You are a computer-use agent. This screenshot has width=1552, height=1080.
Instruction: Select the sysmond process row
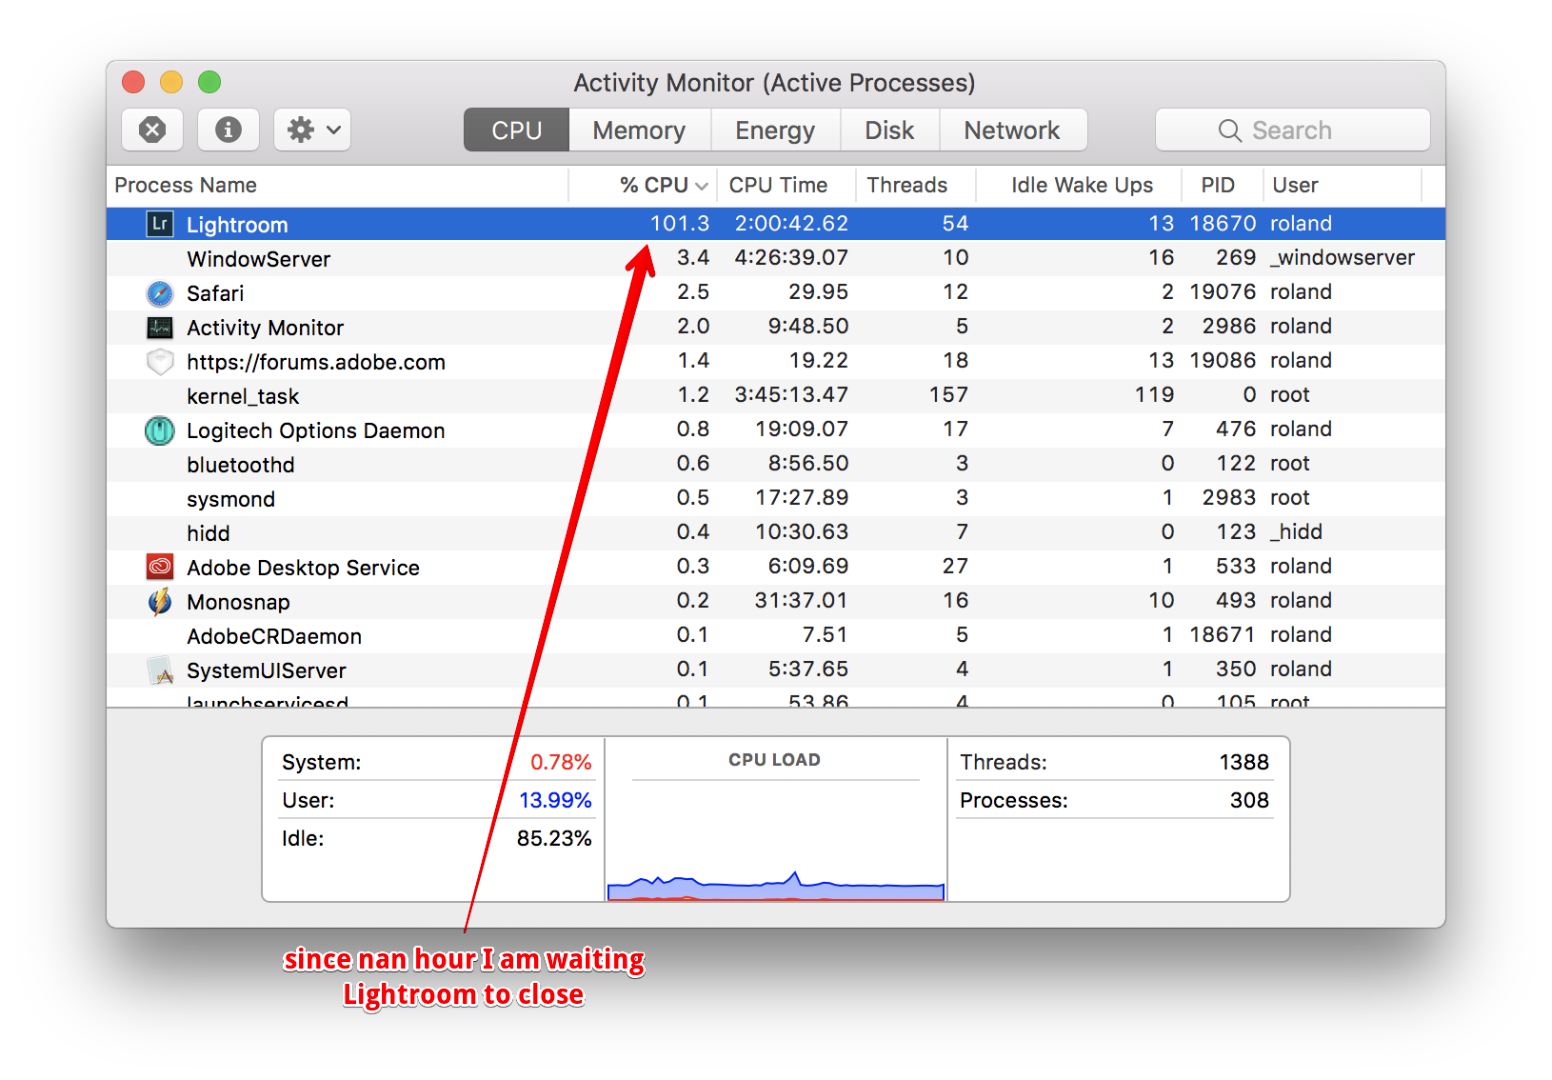tap(776, 498)
